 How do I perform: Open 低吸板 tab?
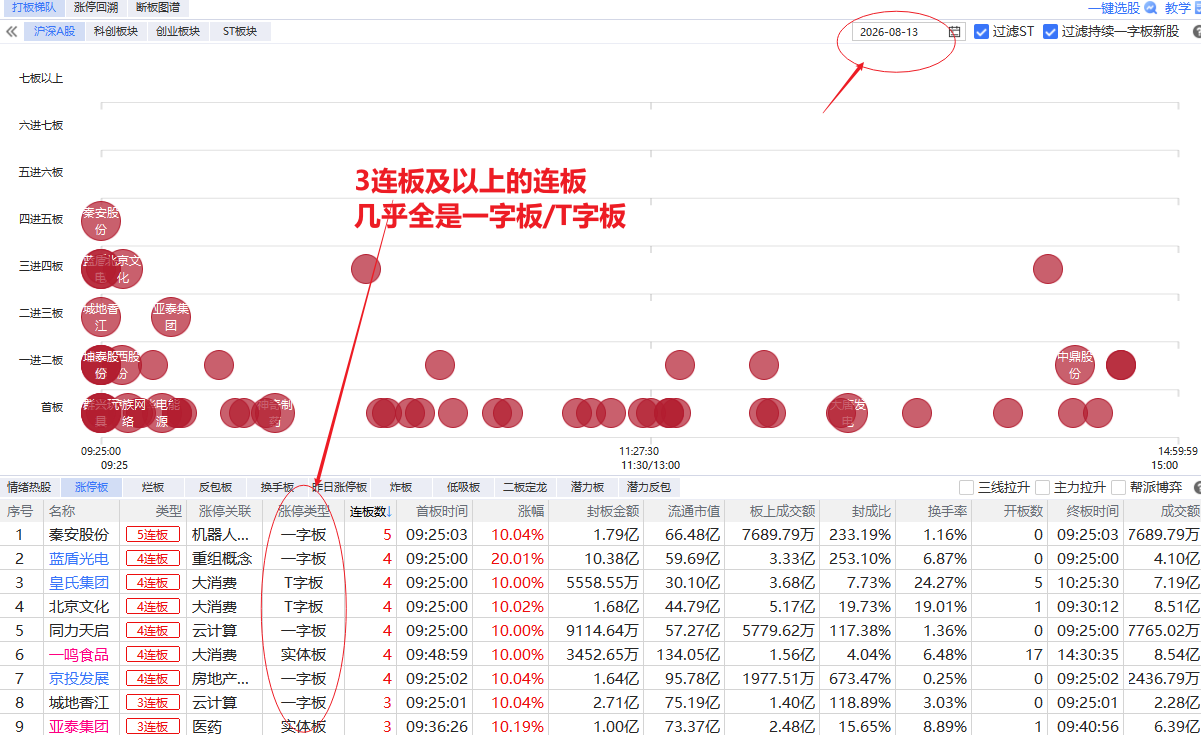463,487
